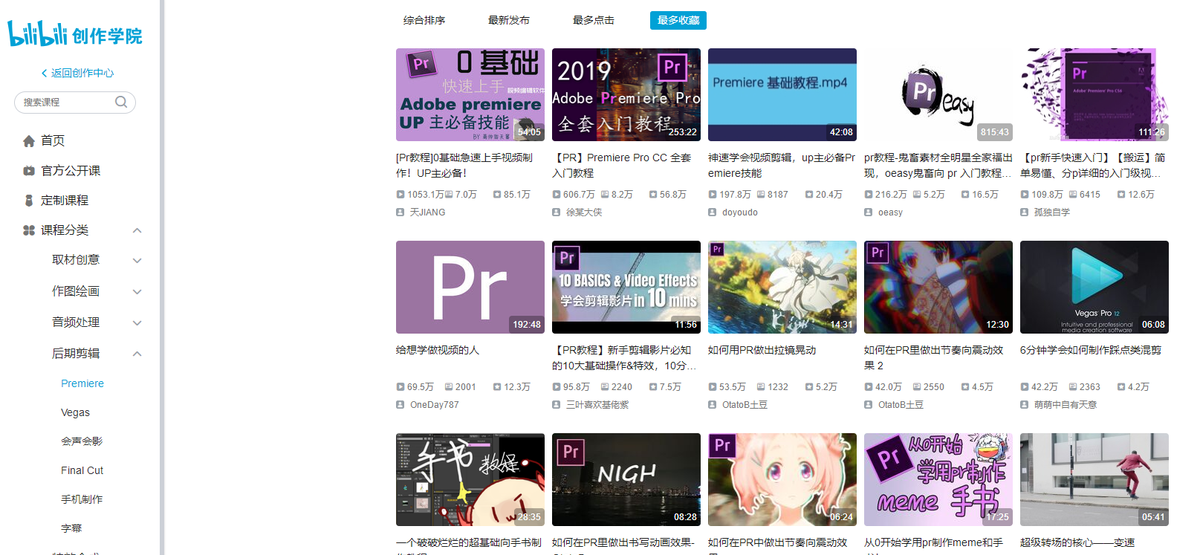Open title 给想学做视频的人

tap(438, 350)
